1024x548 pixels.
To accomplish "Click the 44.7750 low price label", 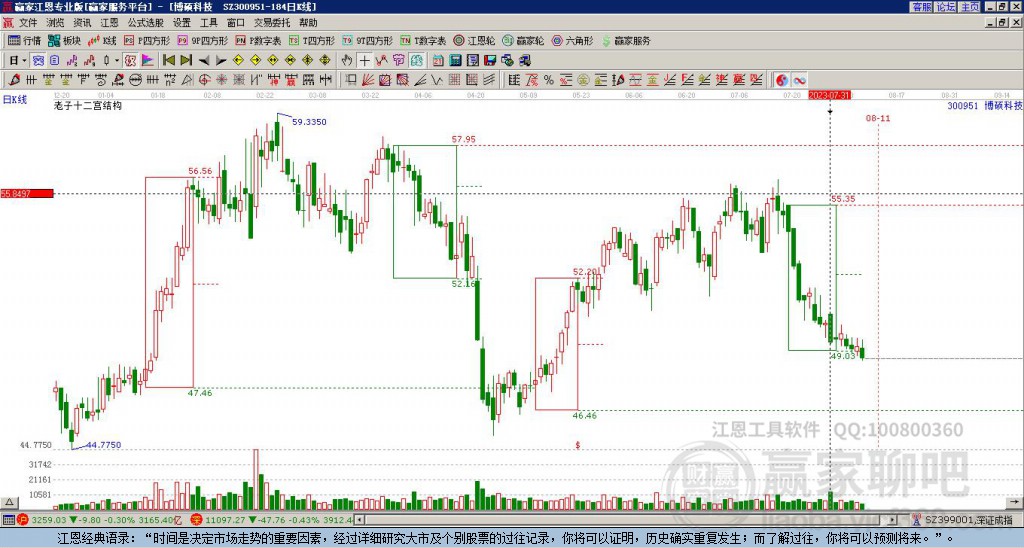I will click(x=103, y=445).
